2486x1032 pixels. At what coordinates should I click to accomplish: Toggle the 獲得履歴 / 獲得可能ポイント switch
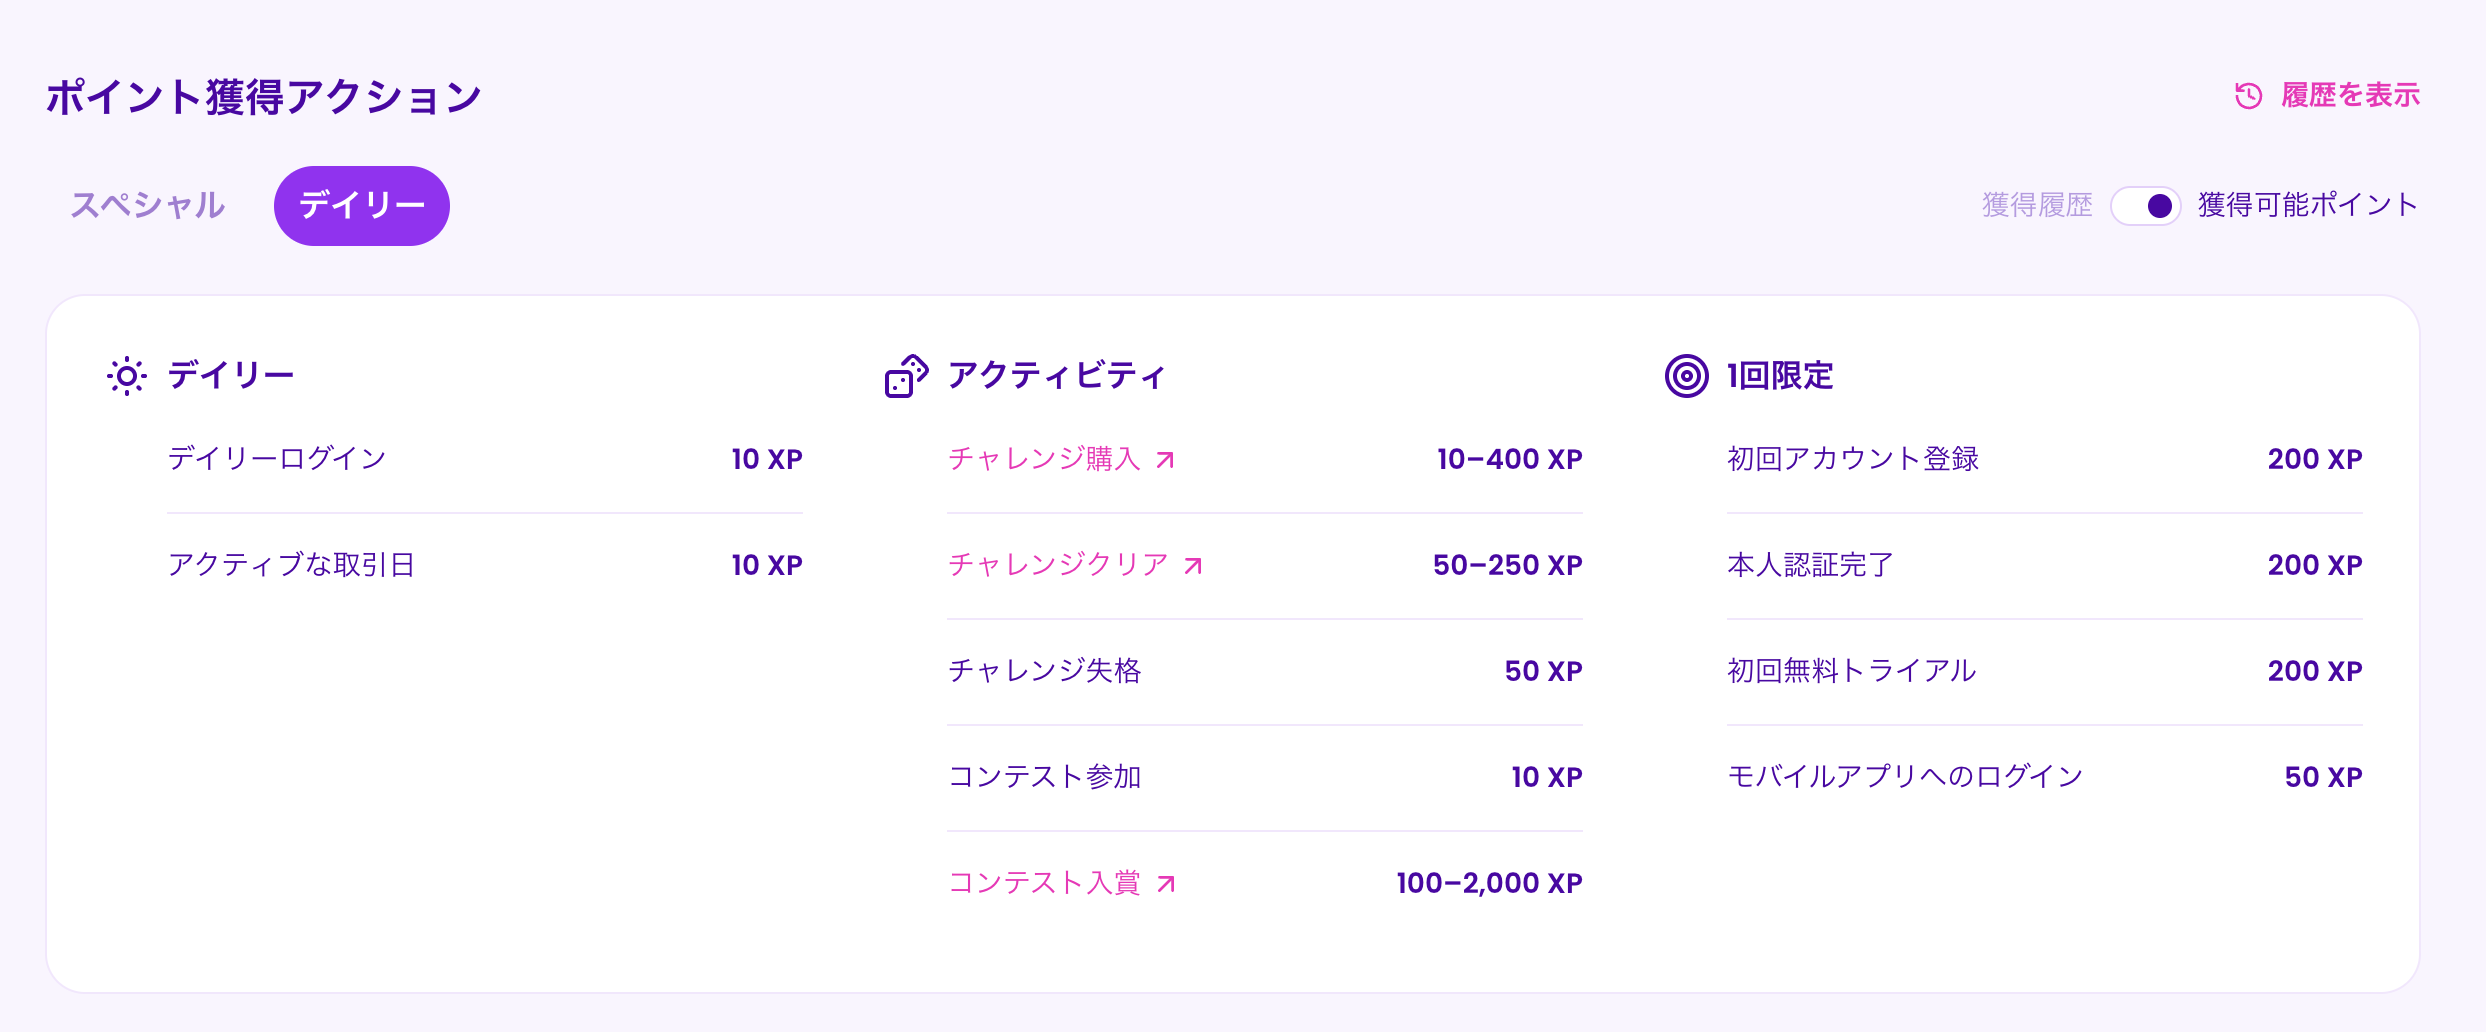(2146, 206)
